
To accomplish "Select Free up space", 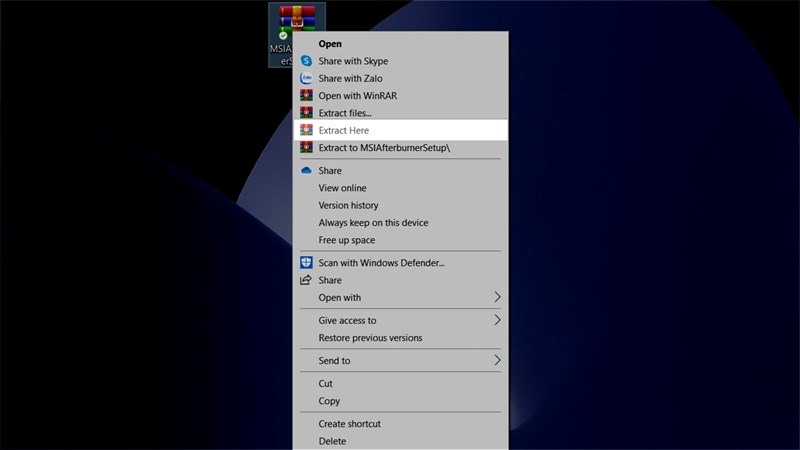I will [x=401, y=240].
